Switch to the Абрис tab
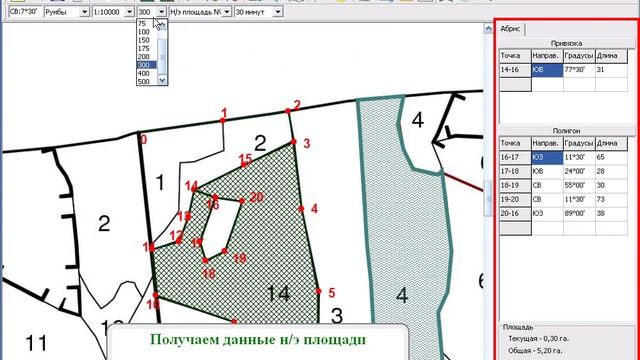Screen dimensions: 640x360 pos(510,29)
